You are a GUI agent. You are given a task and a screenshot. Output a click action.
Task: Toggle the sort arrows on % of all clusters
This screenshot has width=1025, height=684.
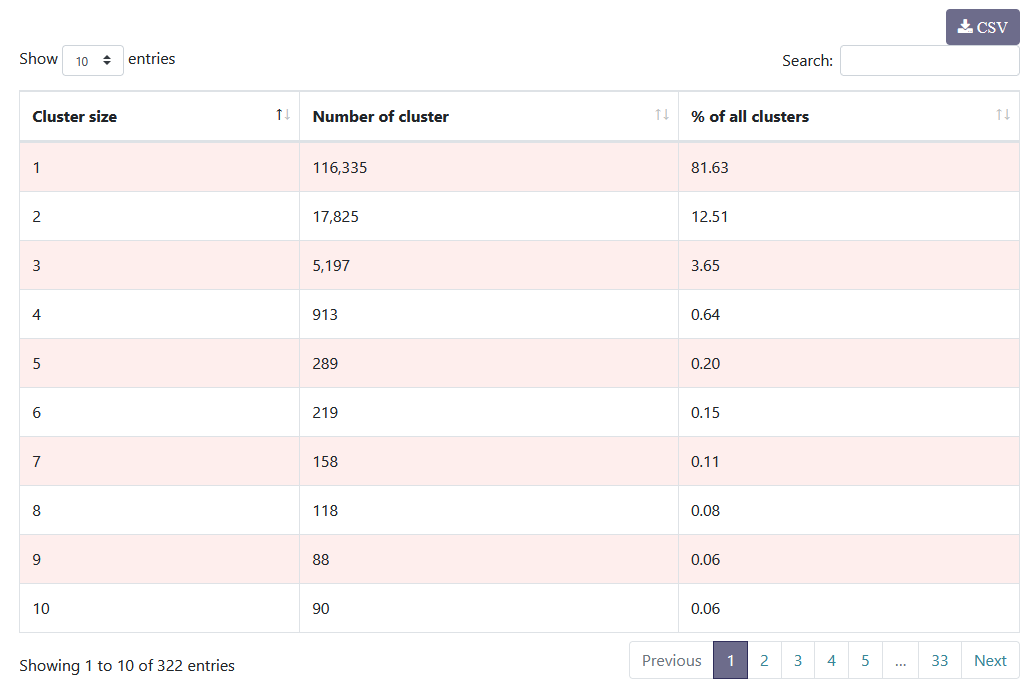[1004, 115]
